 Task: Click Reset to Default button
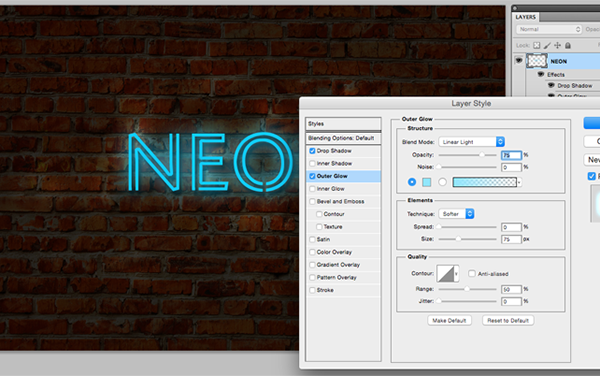(508, 321)
